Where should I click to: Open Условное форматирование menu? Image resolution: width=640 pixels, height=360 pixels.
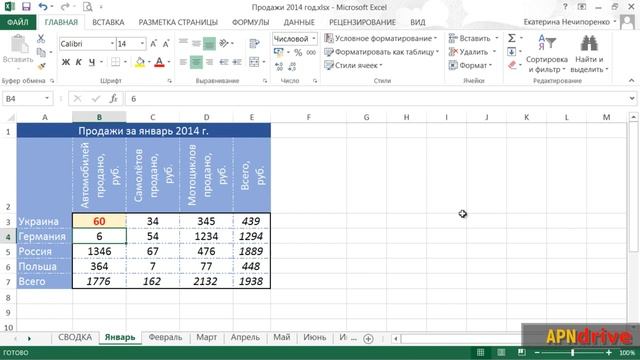click(381, 38)
